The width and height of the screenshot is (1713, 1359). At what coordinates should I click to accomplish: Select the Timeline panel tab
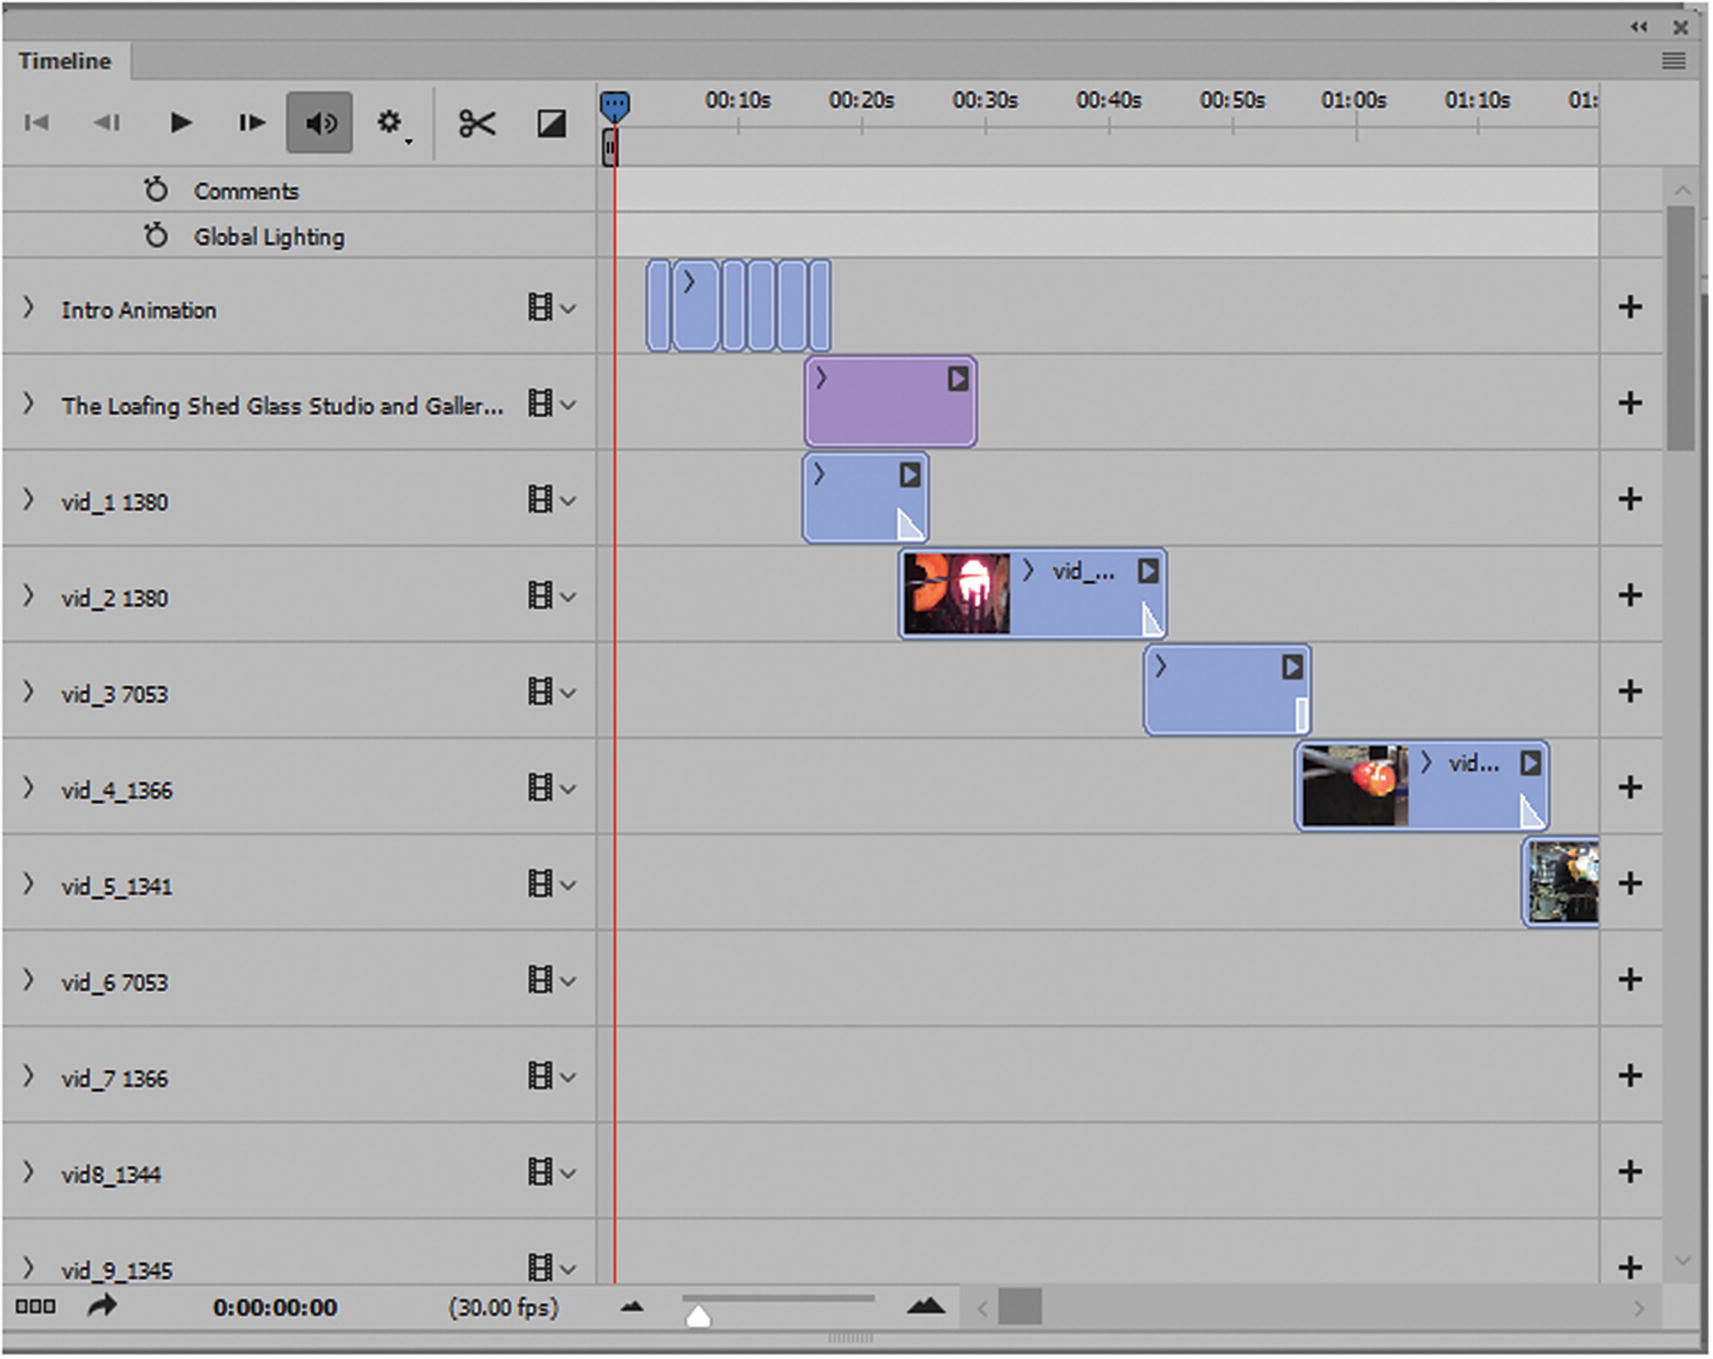pyautogui.click(x=65, y=61)
